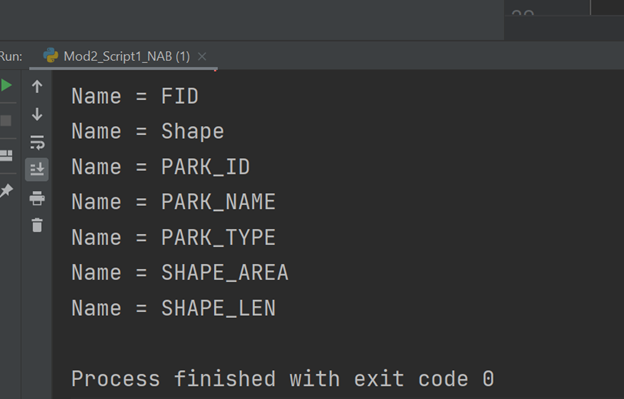Screen dimensions: 624x399
Task: Rerun the script with green play icon
Action: [x=6, y=86]
